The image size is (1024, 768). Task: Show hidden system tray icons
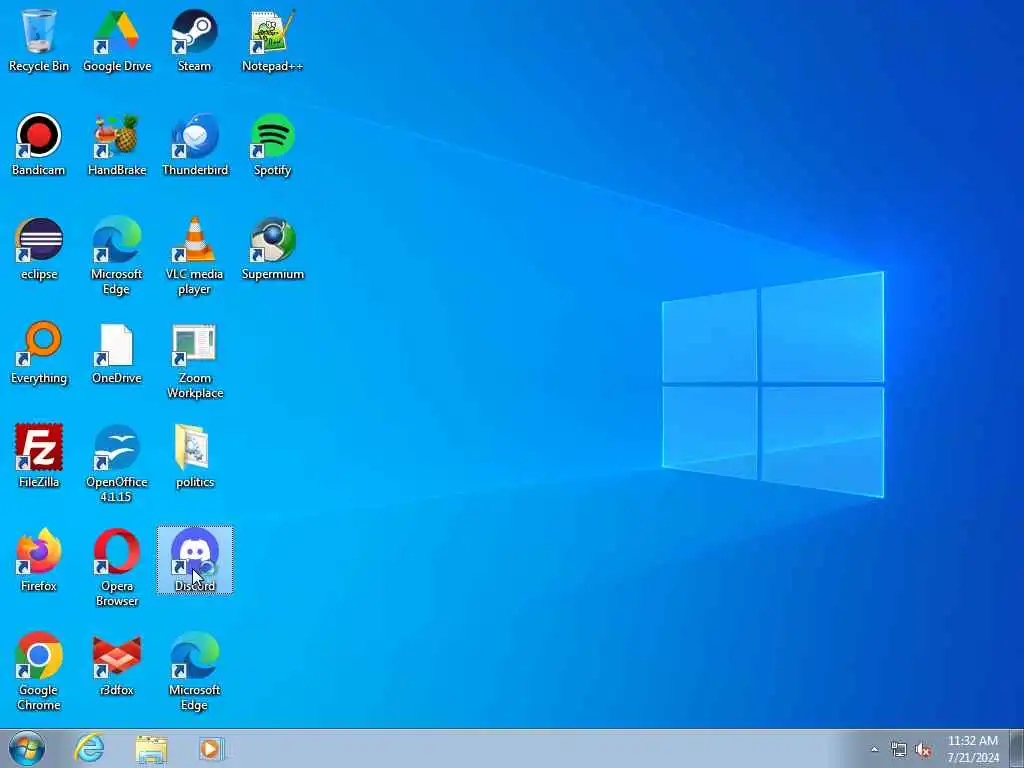tap(874, 750)
